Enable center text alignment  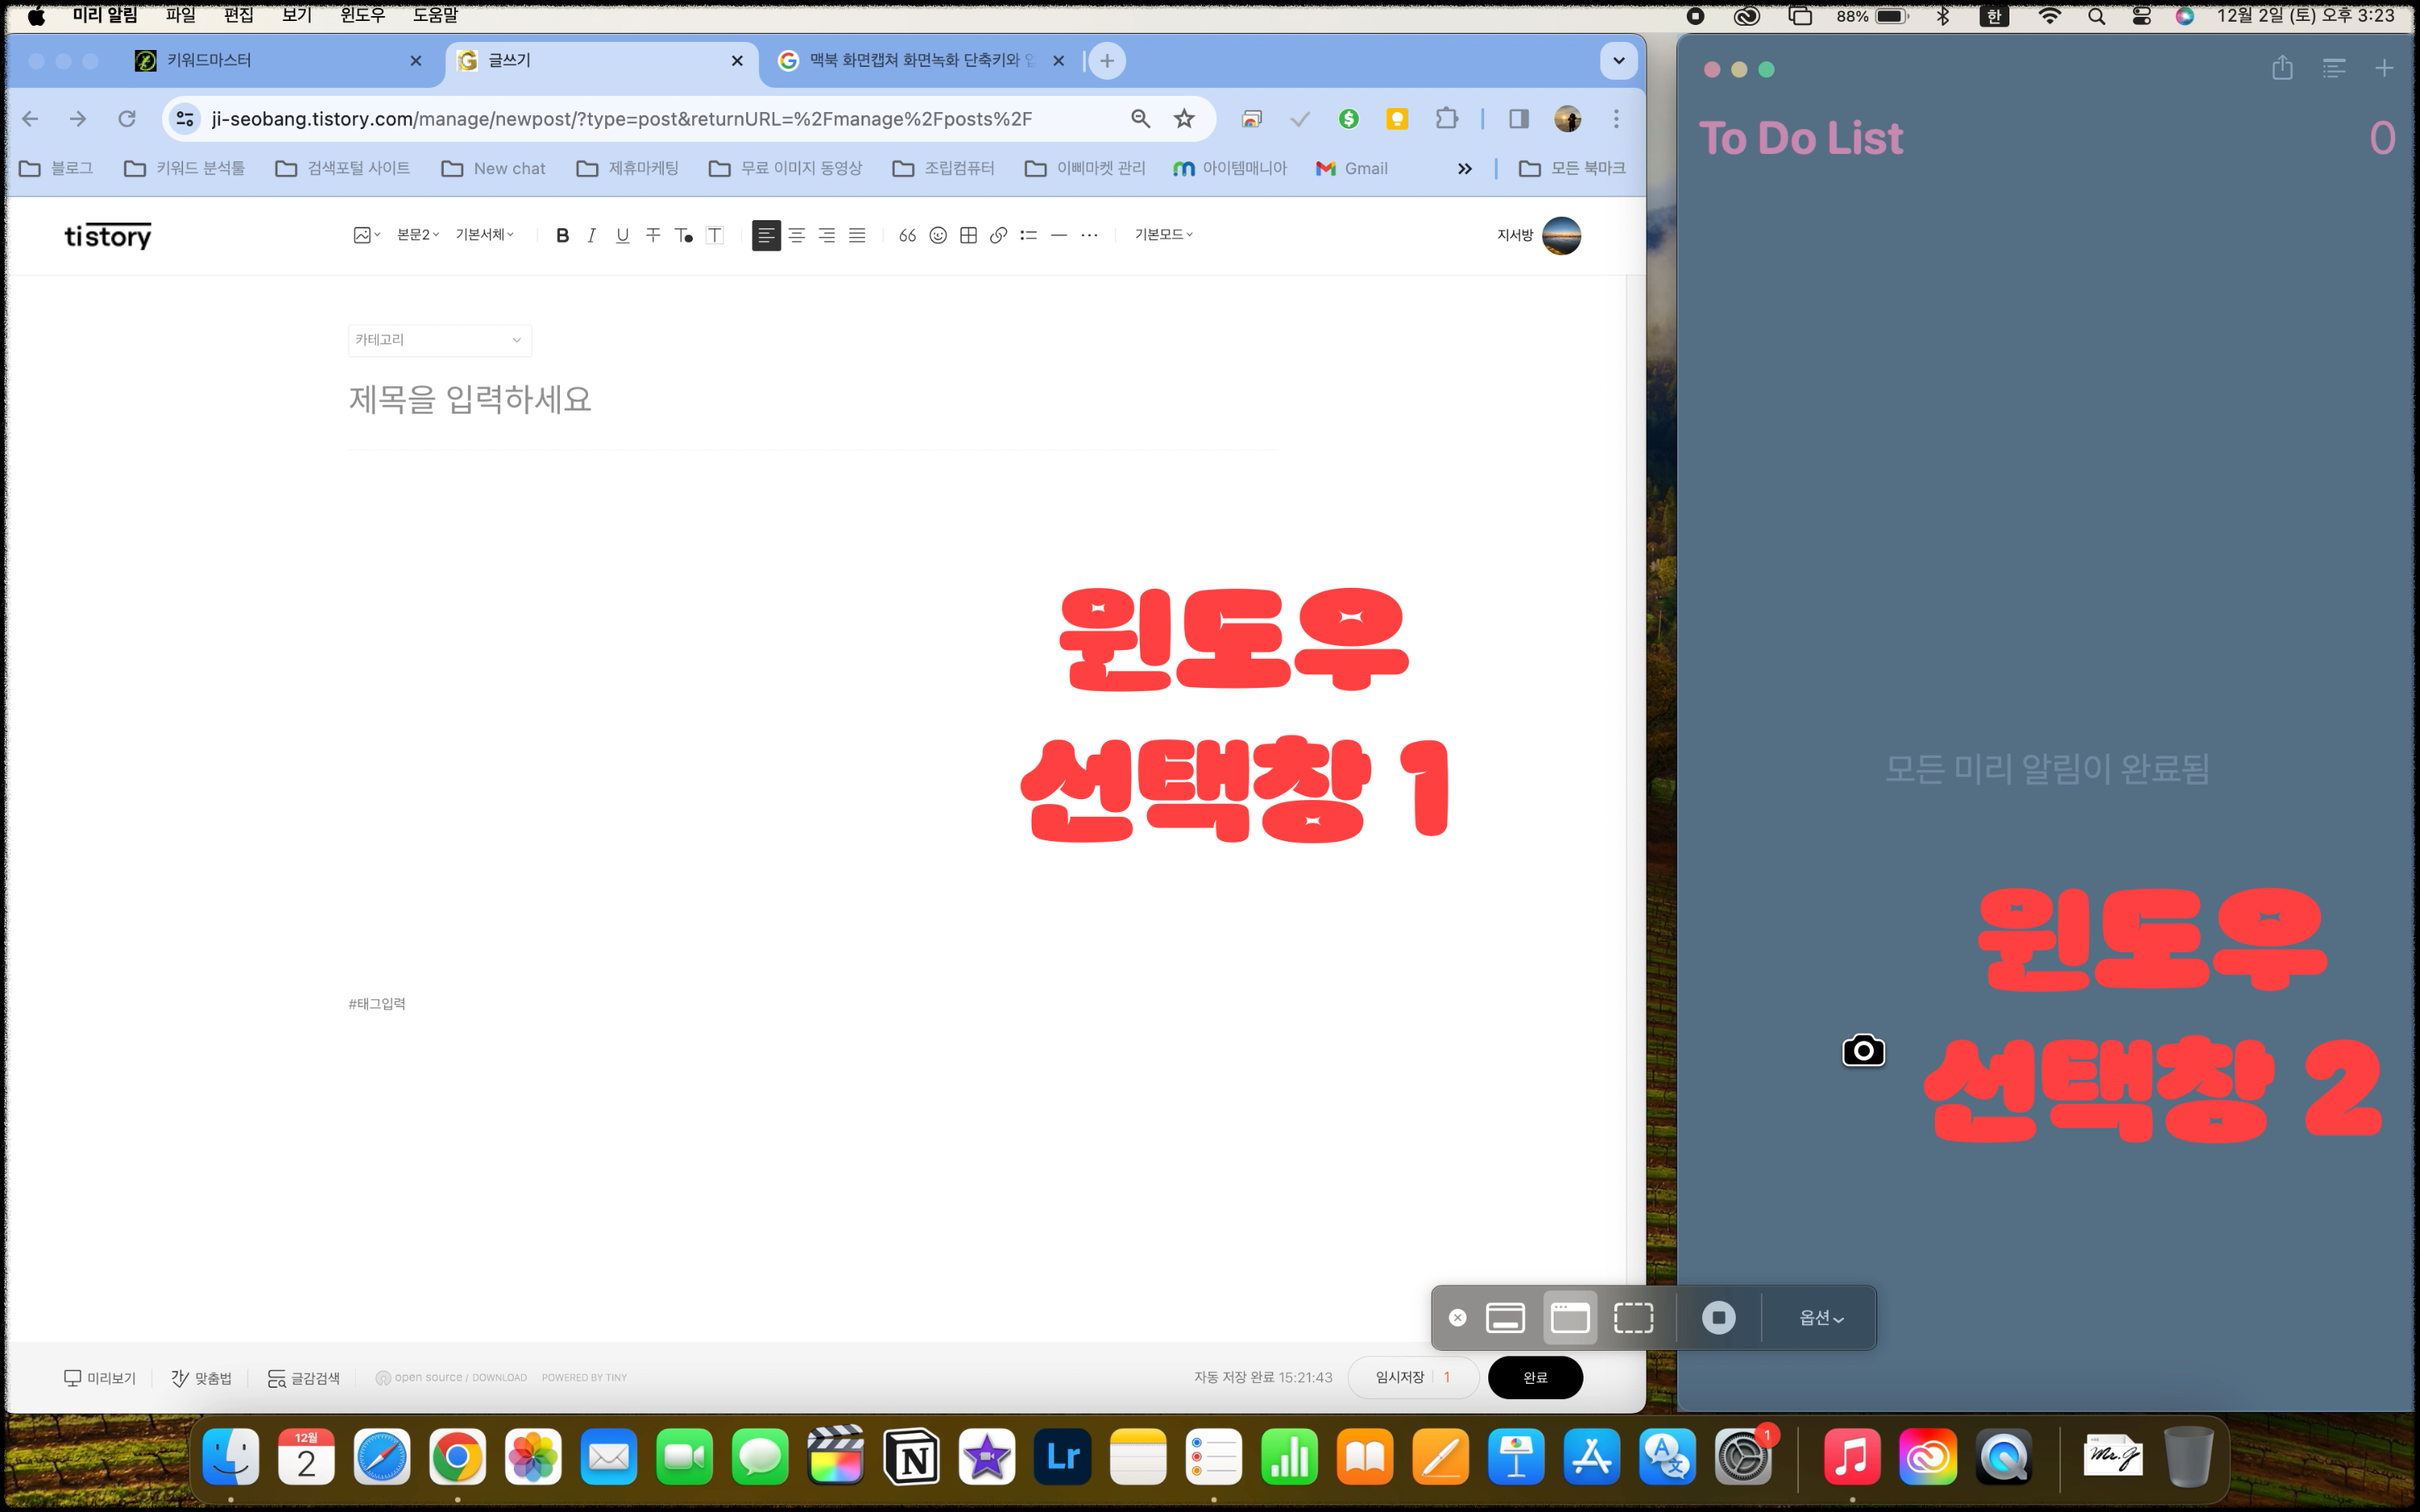(x=796, y=235)
